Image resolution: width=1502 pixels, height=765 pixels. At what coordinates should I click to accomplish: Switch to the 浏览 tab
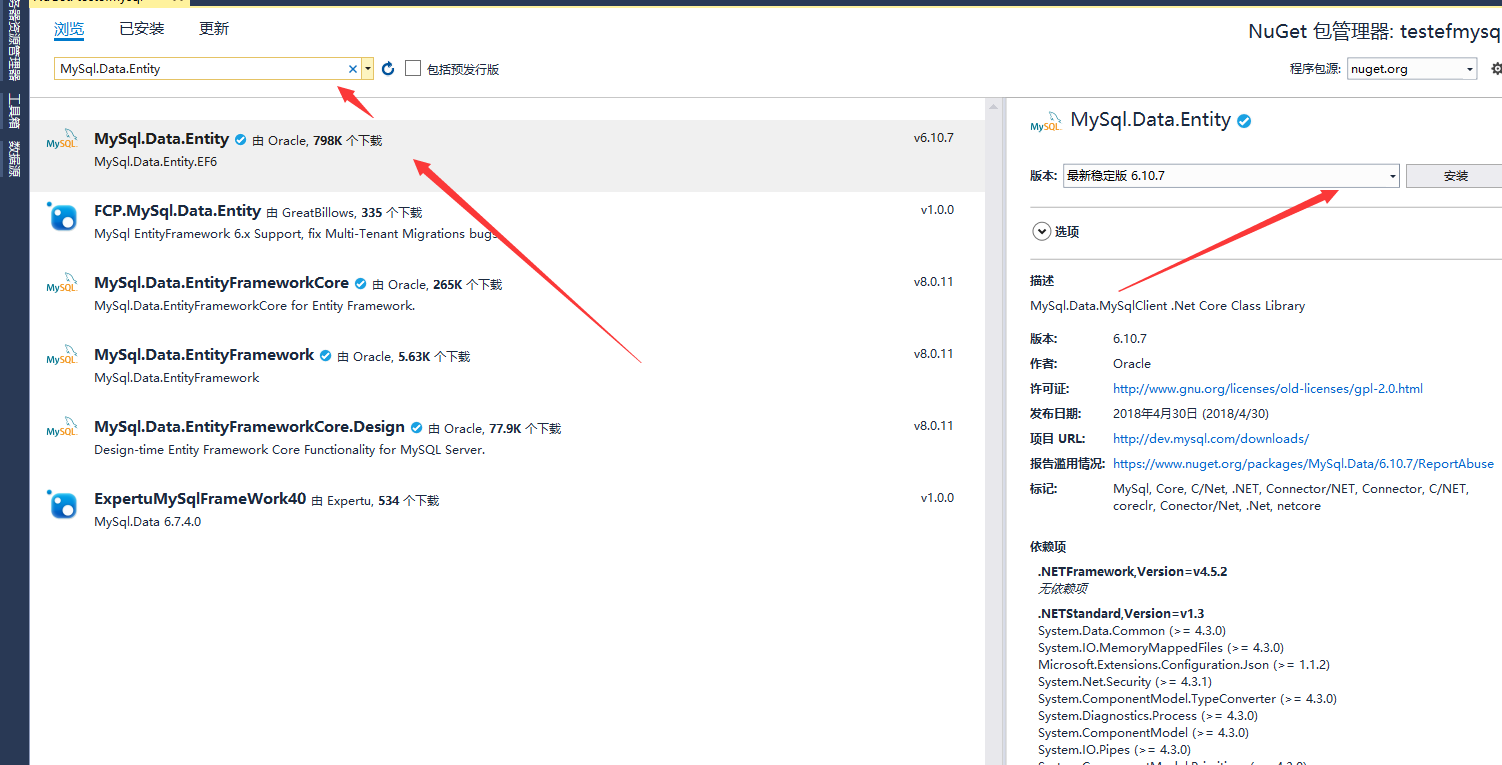69,29
